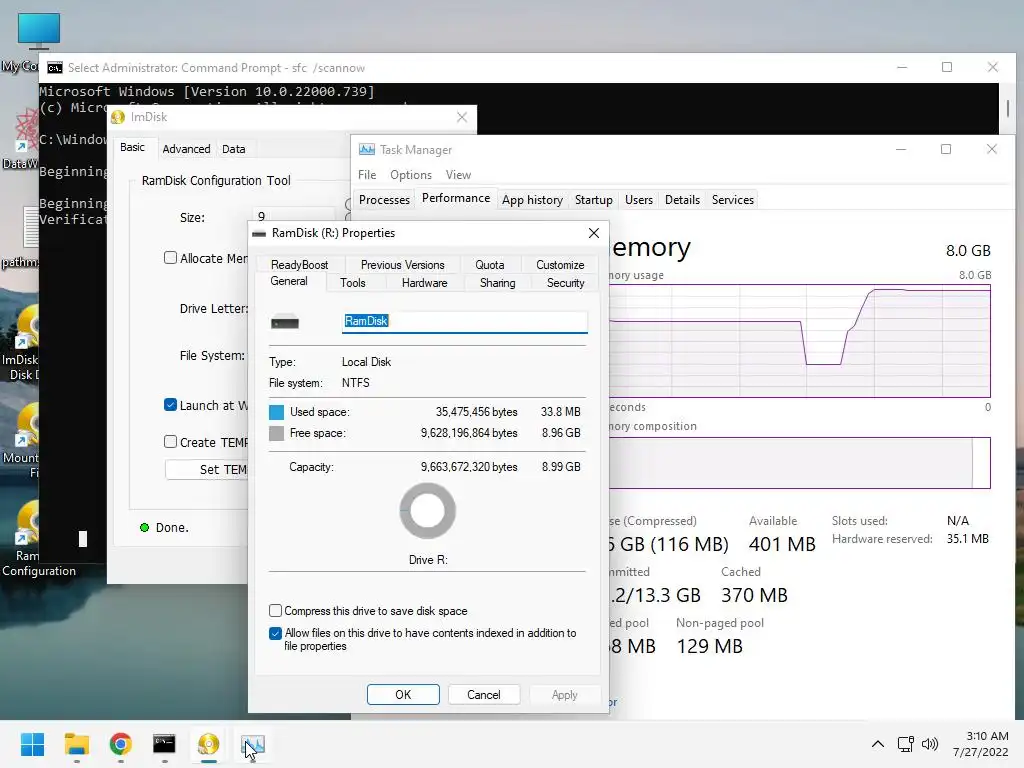
Task: Select ImDisk Basic tab
Action: click(x=133, y=148)
